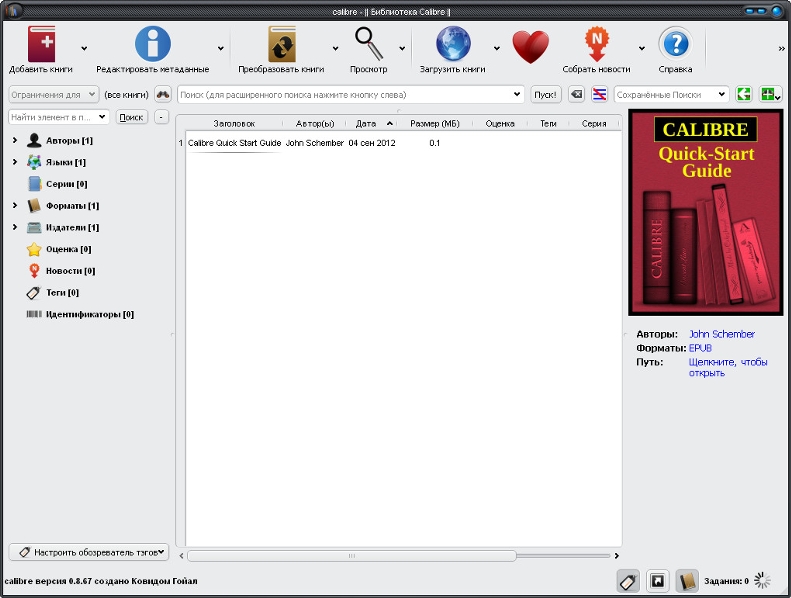Screen dimensions: 791x598
Task: Open the View dropdown arrow
Action: 402,48
